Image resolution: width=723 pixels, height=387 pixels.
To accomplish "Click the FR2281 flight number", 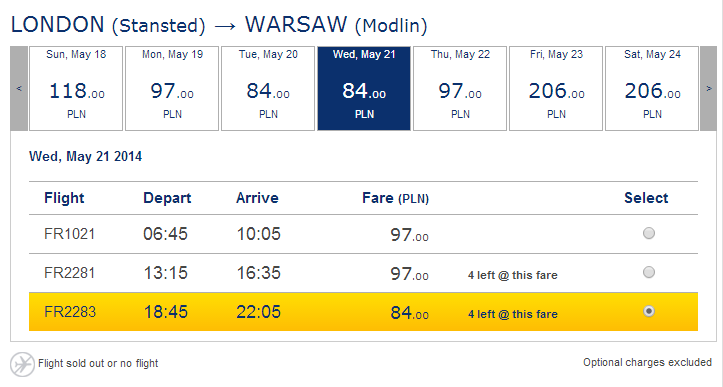I will 70,273.
